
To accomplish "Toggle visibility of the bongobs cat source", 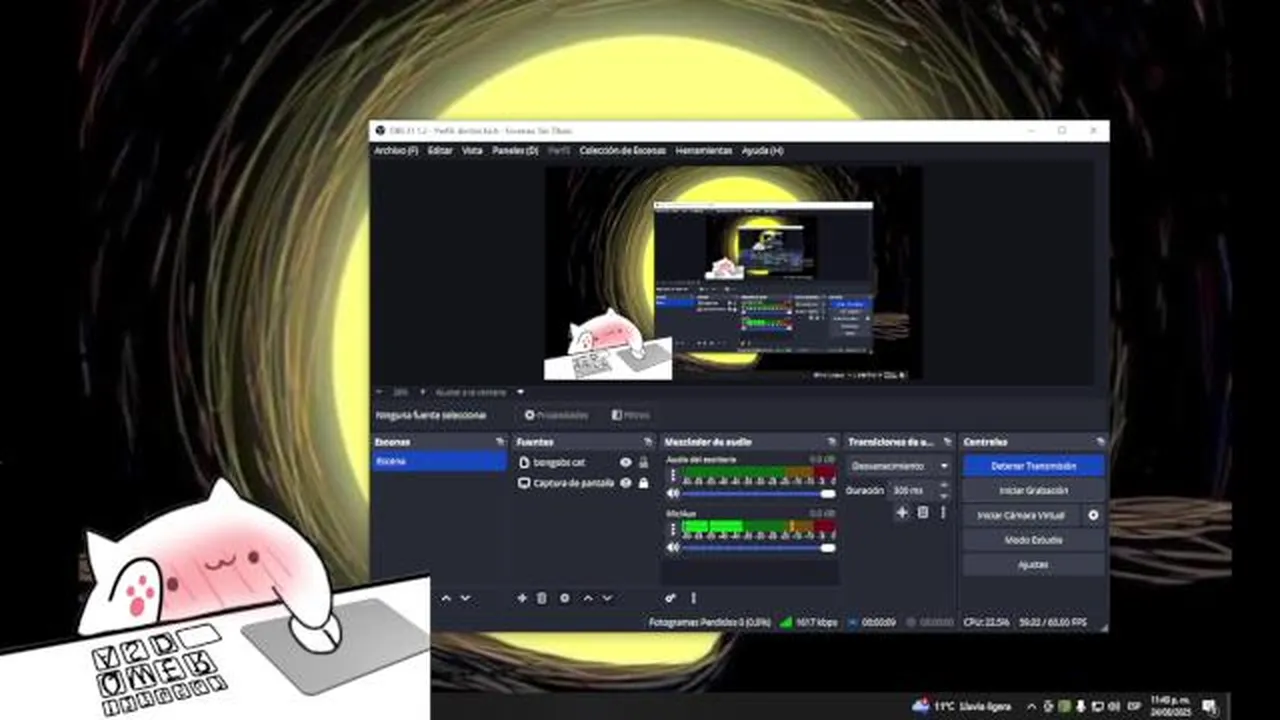I will [626, 463].
